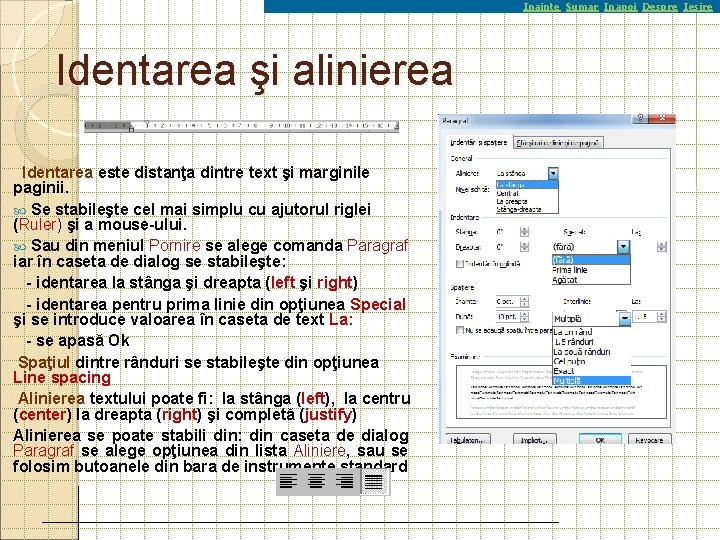Click the red Line spacing text
Viewport: 720px width, 540px height.
pyautogui.click(x=62, y=378)
